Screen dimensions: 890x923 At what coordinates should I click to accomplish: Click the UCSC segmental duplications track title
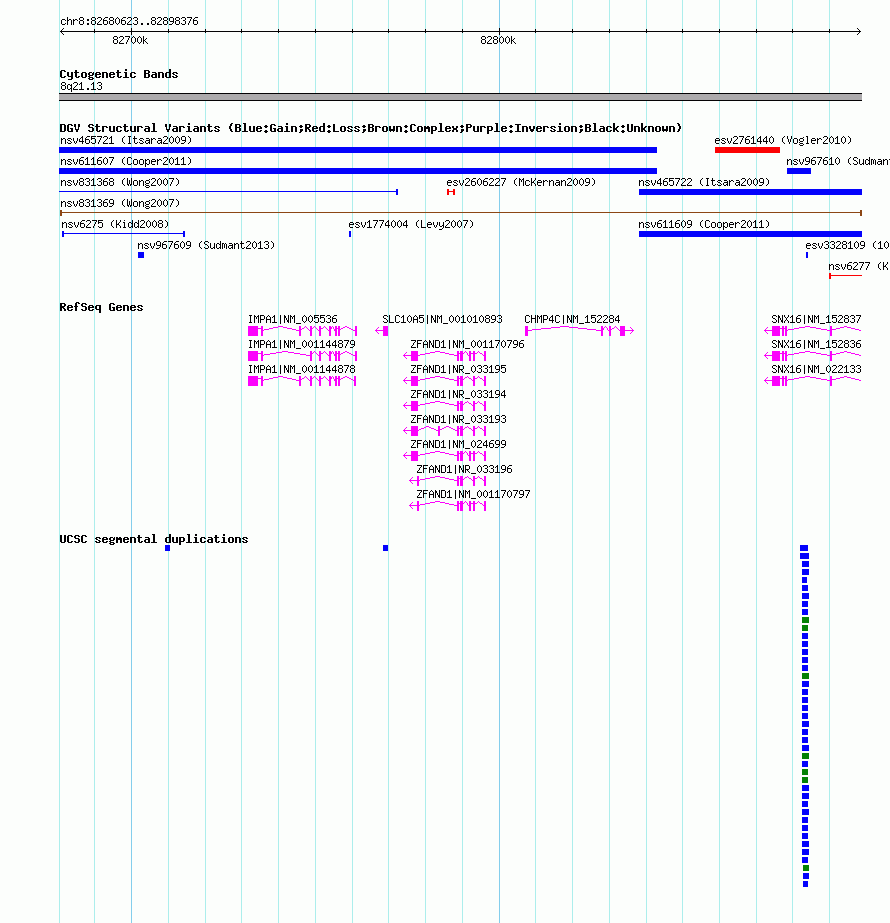pos(154,539)
